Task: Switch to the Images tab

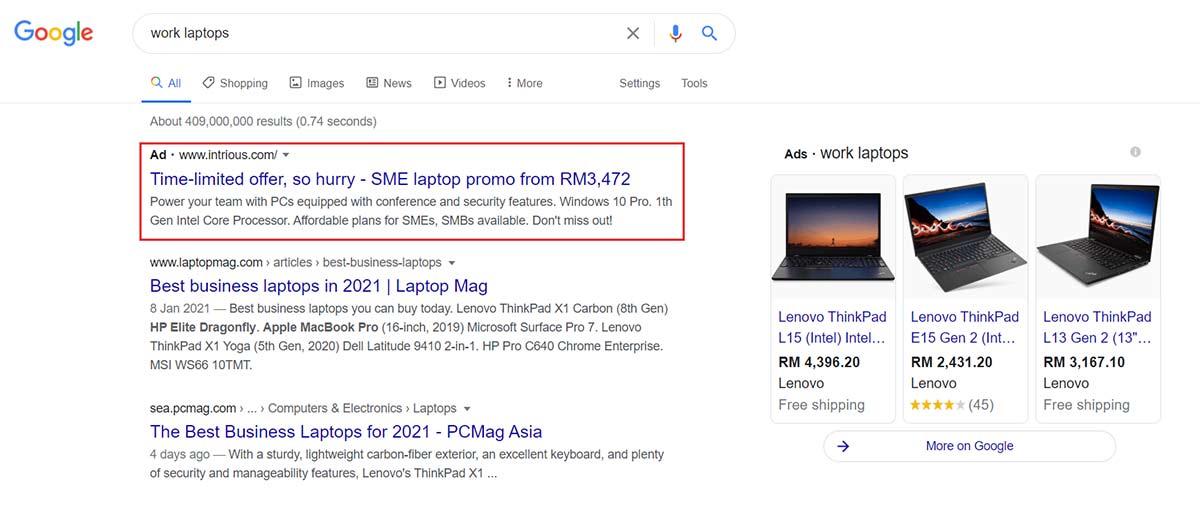Action: [x=317, y=83]
